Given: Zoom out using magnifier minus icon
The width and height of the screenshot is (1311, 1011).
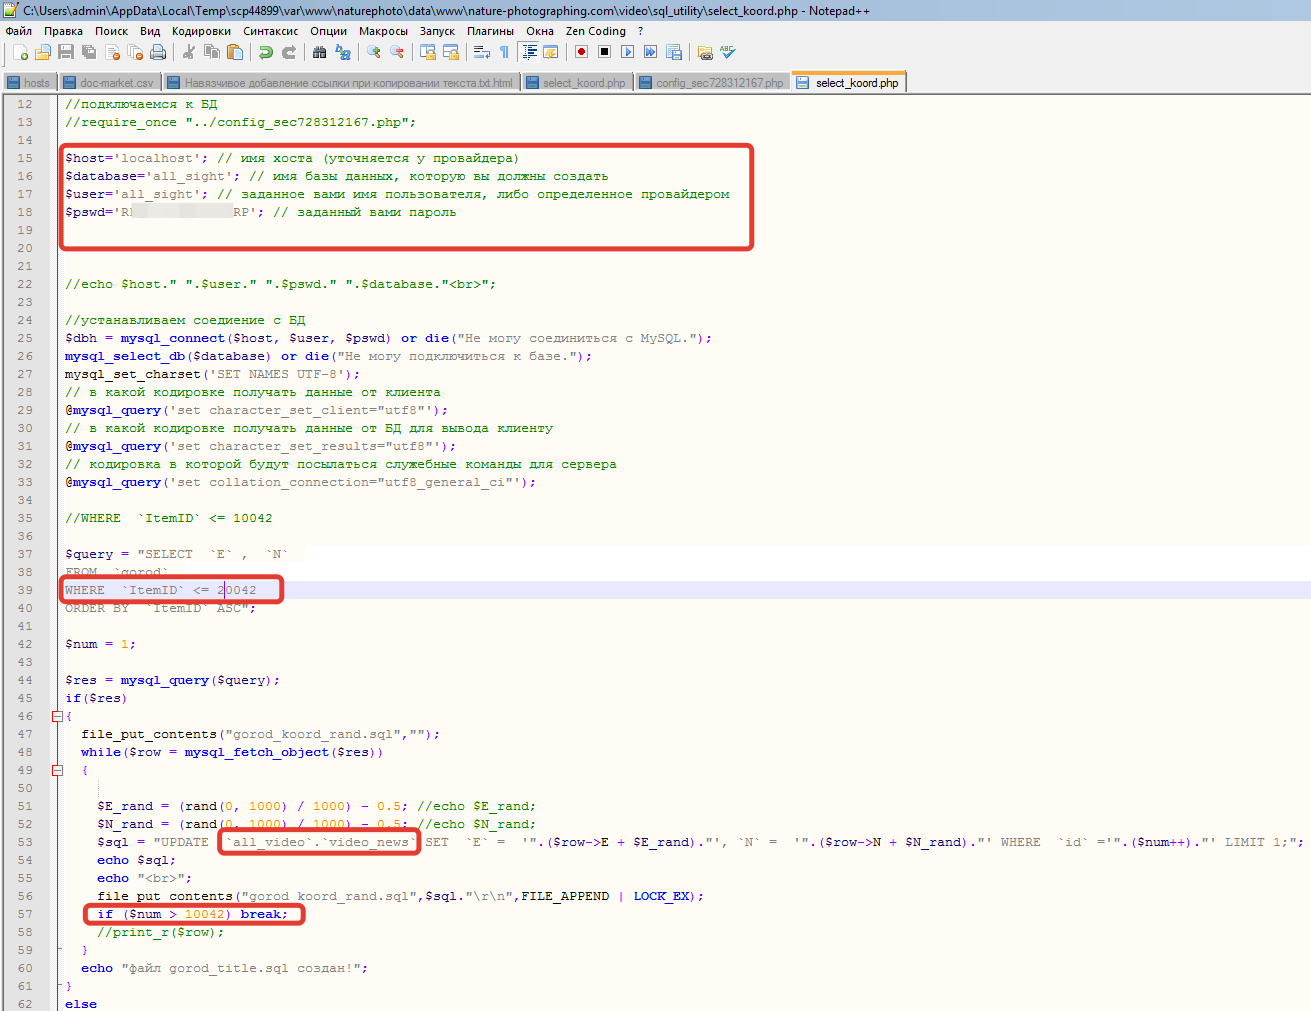Looking at the screenshot, I should [396, 52].
